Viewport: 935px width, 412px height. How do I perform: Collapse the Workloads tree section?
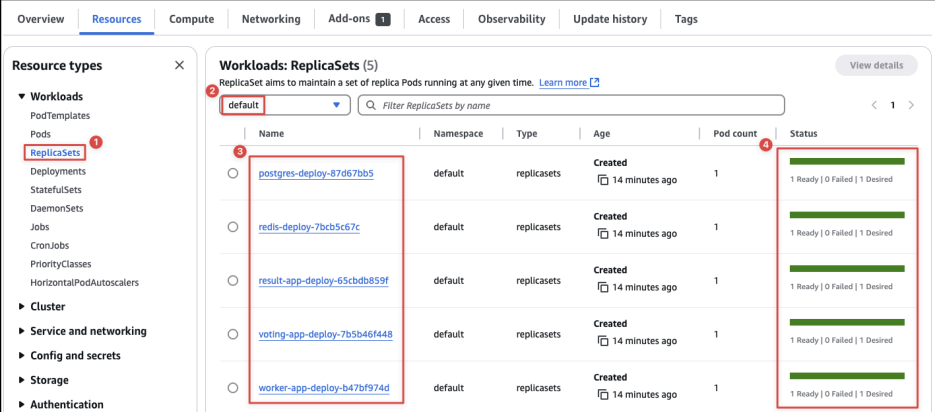(21, 97)
